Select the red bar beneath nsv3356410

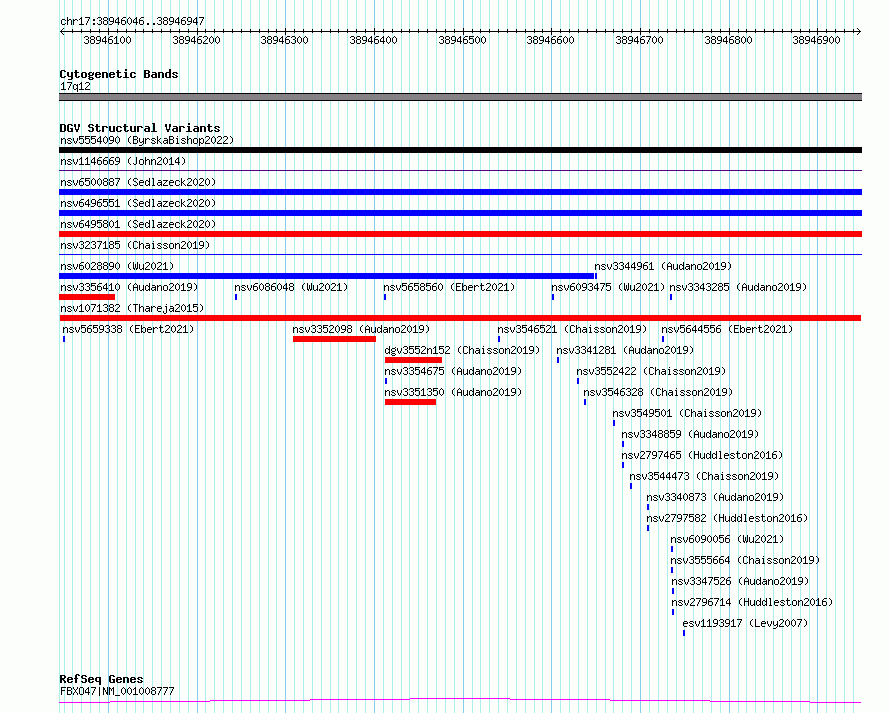click(x=87, y=297)
